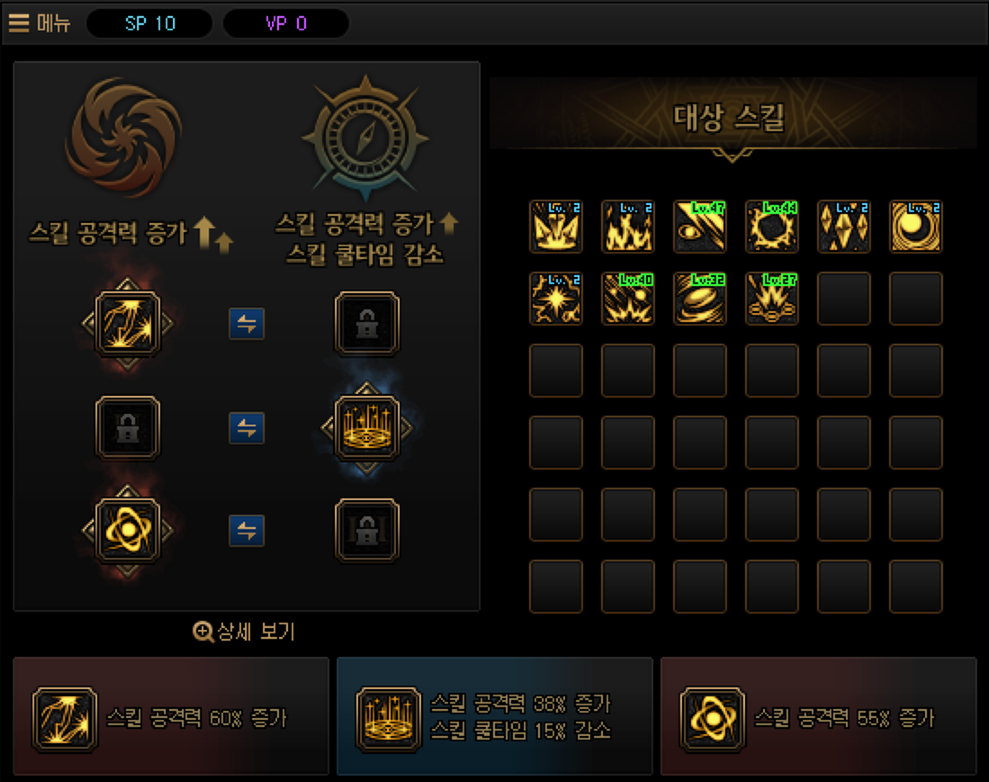Pick the Lv.27 skill icon in grid
This screenshot has width=989, height=782.
point(771,298)
